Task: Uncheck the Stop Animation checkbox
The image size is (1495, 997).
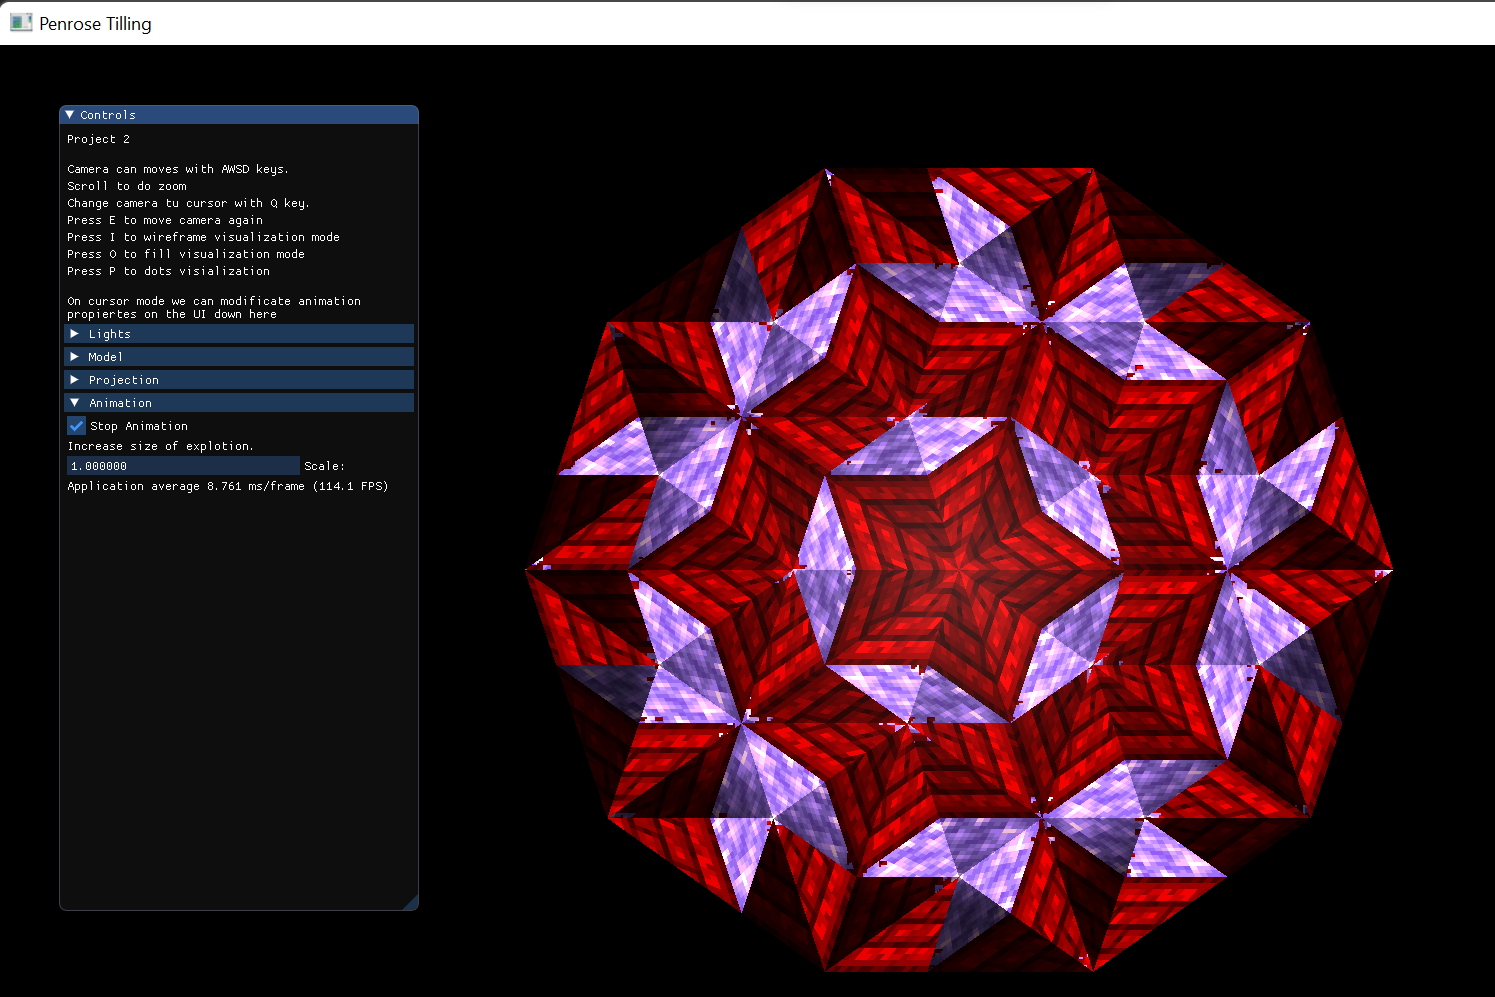Action: click(76, 426)
